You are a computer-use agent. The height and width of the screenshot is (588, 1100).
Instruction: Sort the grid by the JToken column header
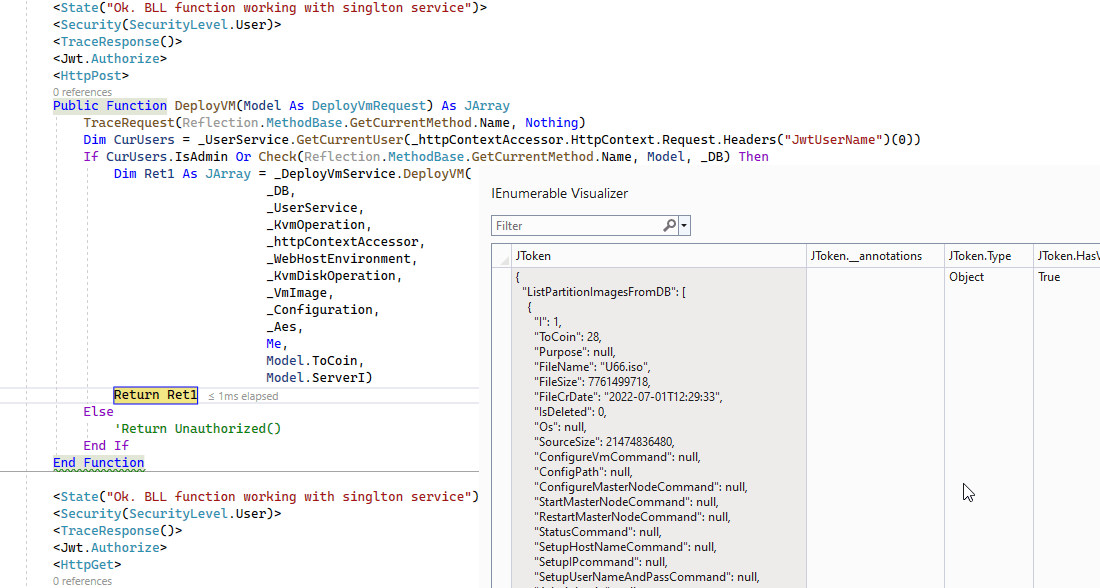point(533,255)
